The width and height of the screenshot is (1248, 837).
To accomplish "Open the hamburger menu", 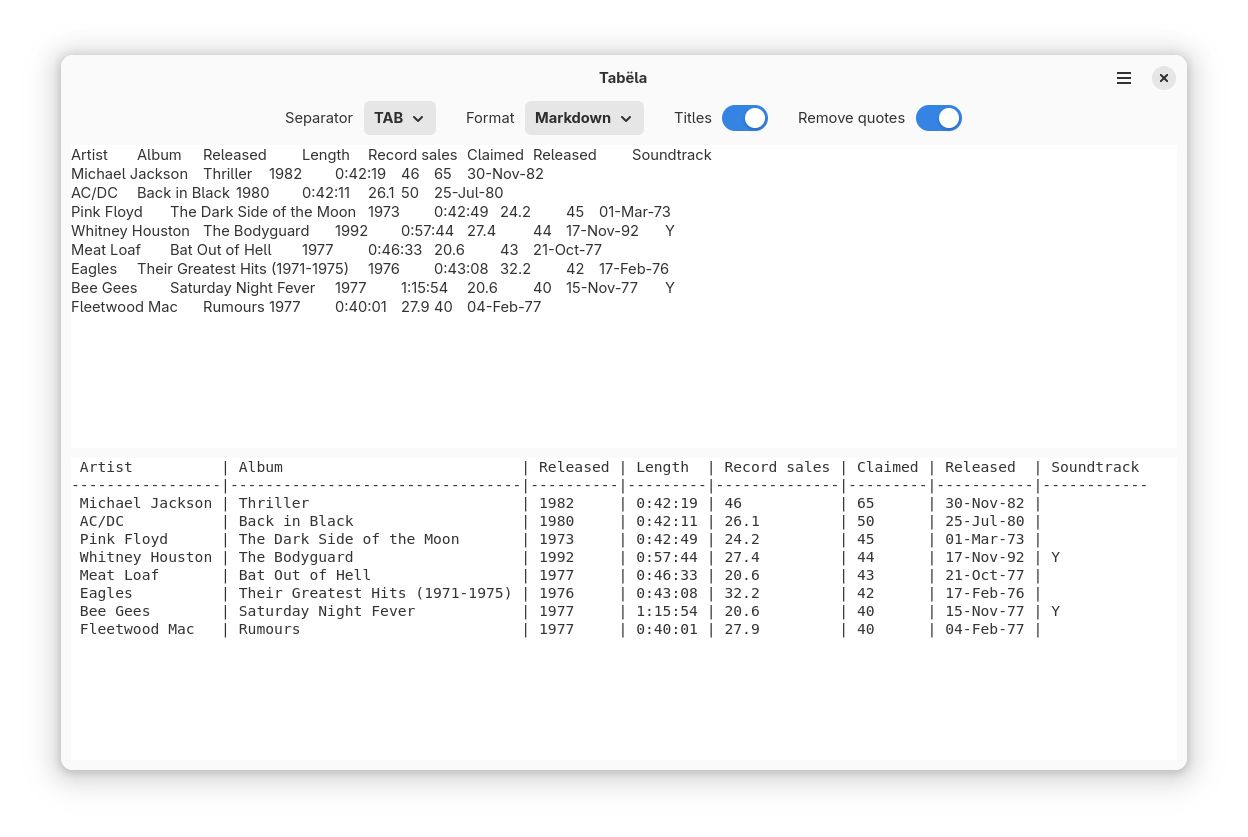I will coord(1123,78).
